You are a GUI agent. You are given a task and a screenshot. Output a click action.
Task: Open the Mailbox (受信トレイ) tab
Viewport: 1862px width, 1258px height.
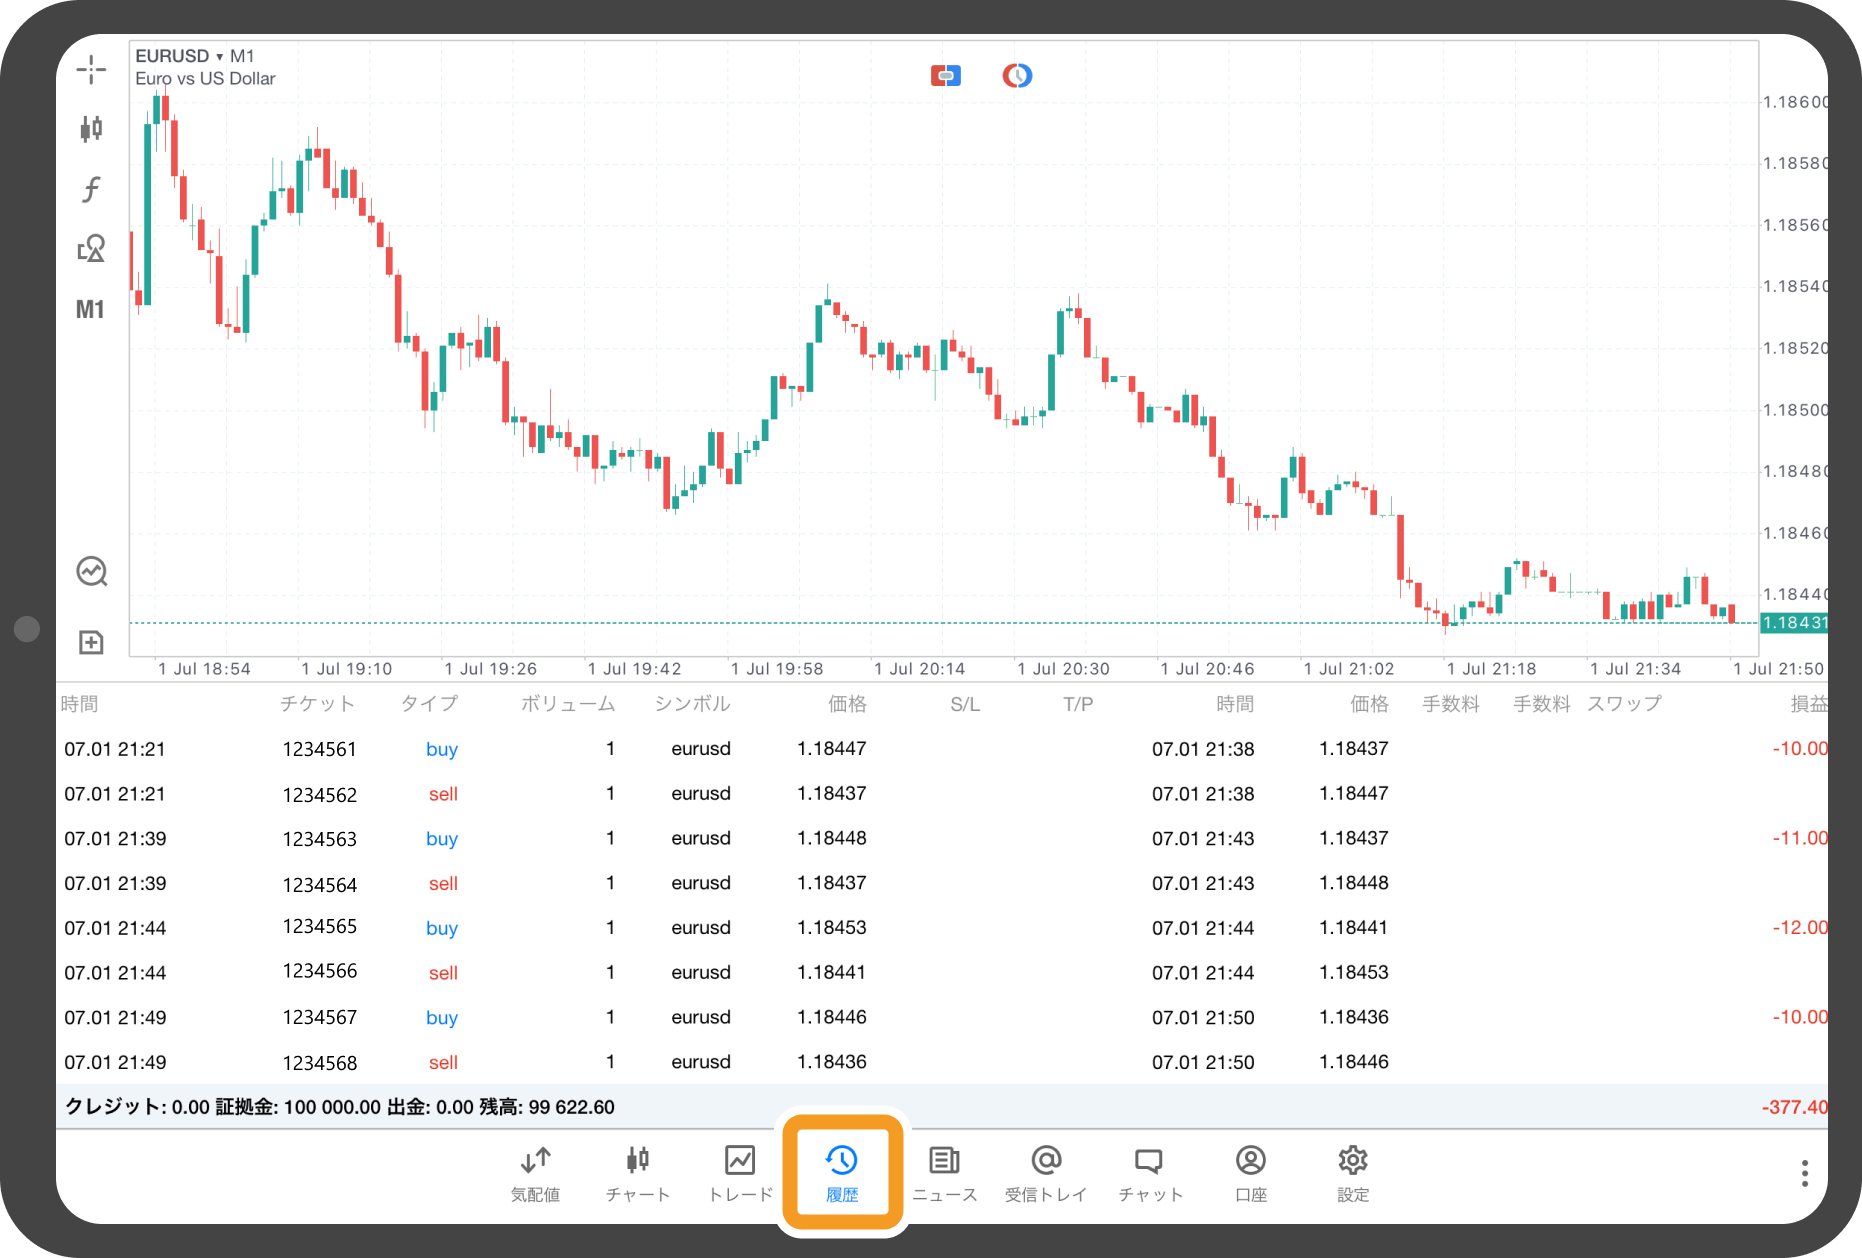click(1046, 1172)
